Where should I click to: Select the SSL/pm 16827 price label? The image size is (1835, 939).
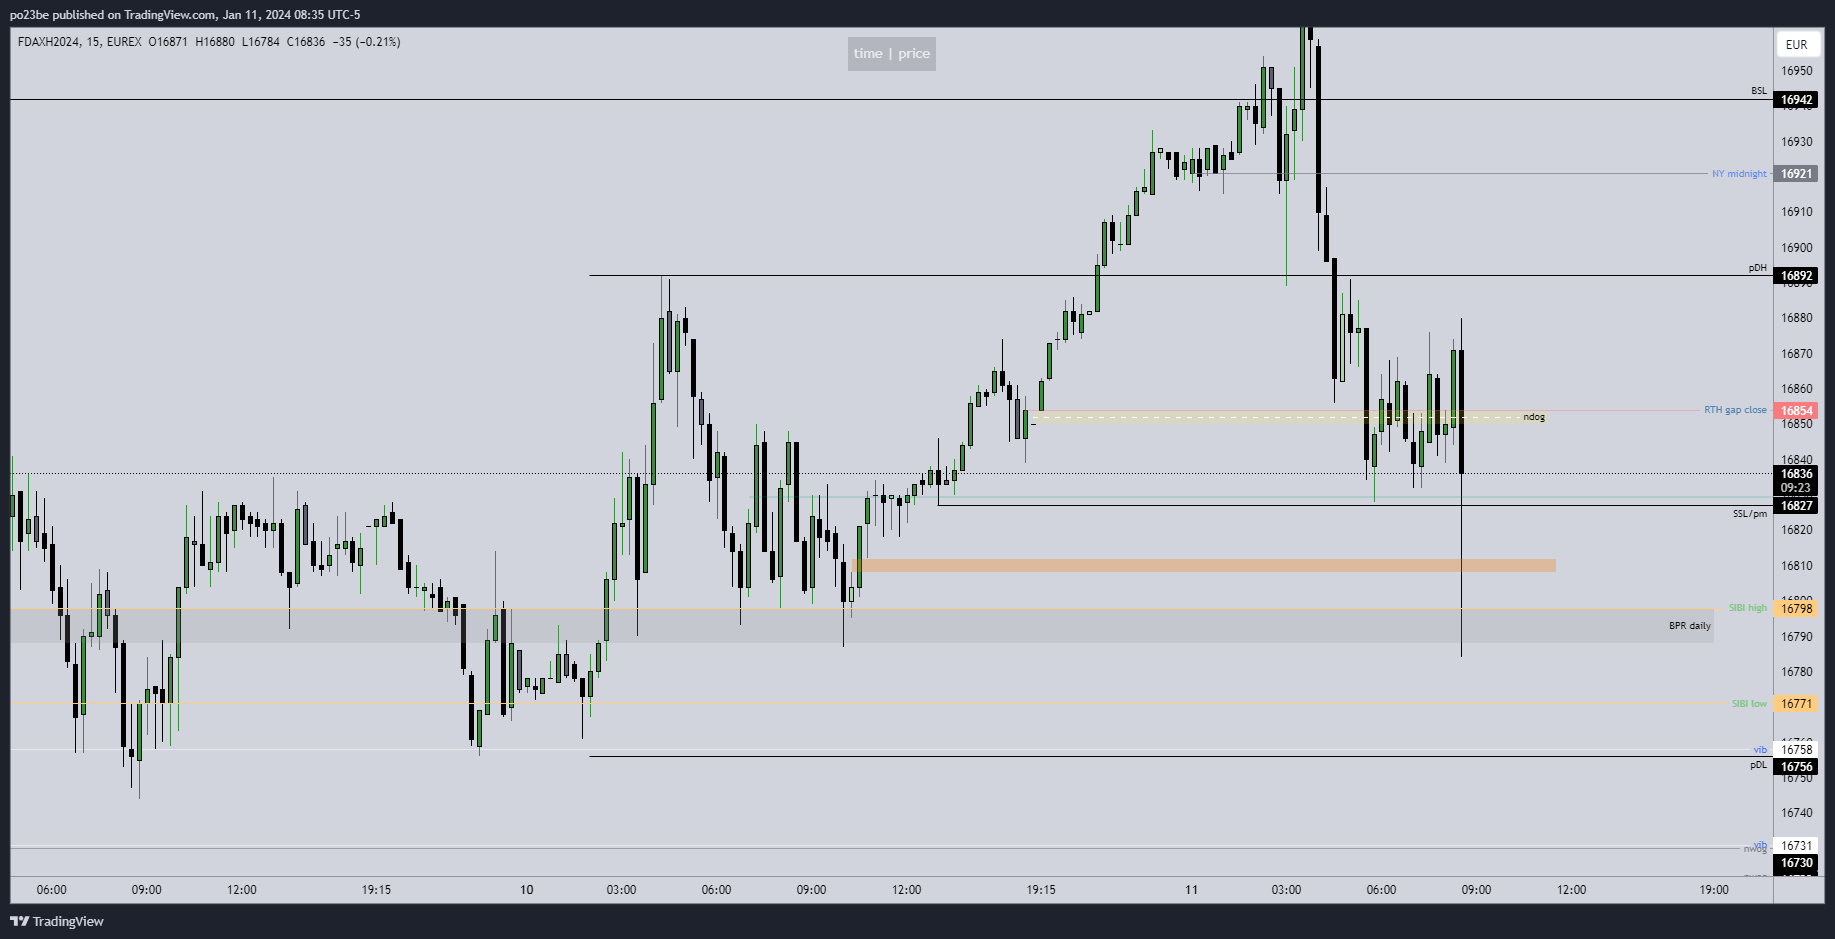click(x=1796, y=506)
